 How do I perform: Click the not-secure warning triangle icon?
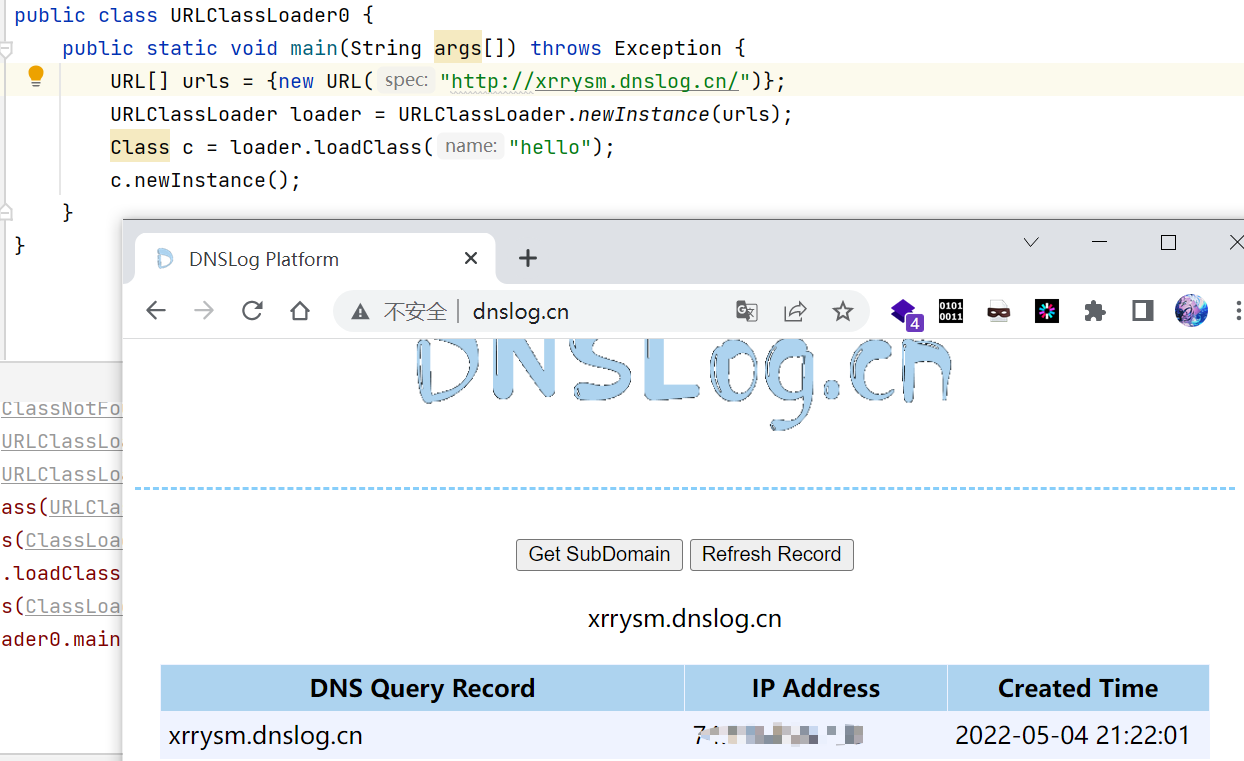tap(361, 312)
